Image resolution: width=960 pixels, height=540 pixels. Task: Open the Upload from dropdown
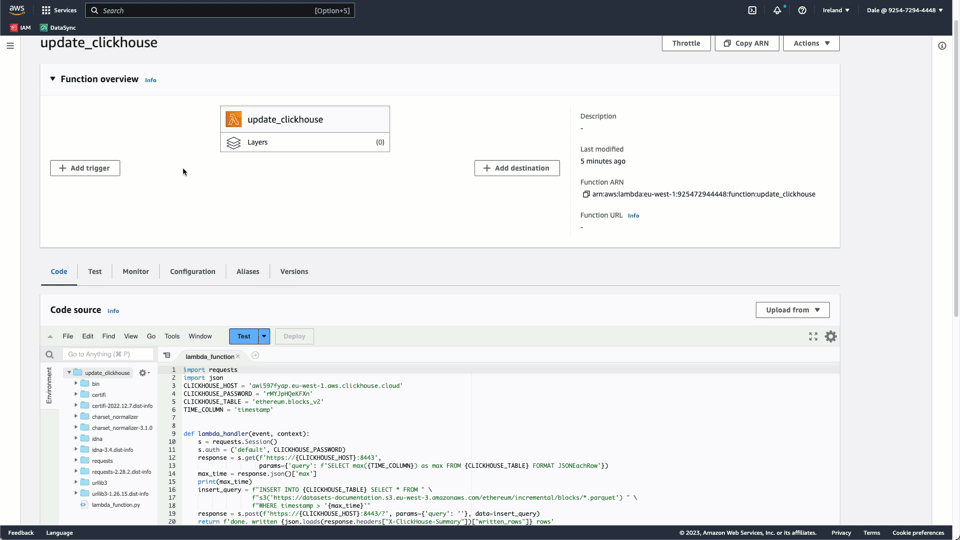(x=792, y=310)
